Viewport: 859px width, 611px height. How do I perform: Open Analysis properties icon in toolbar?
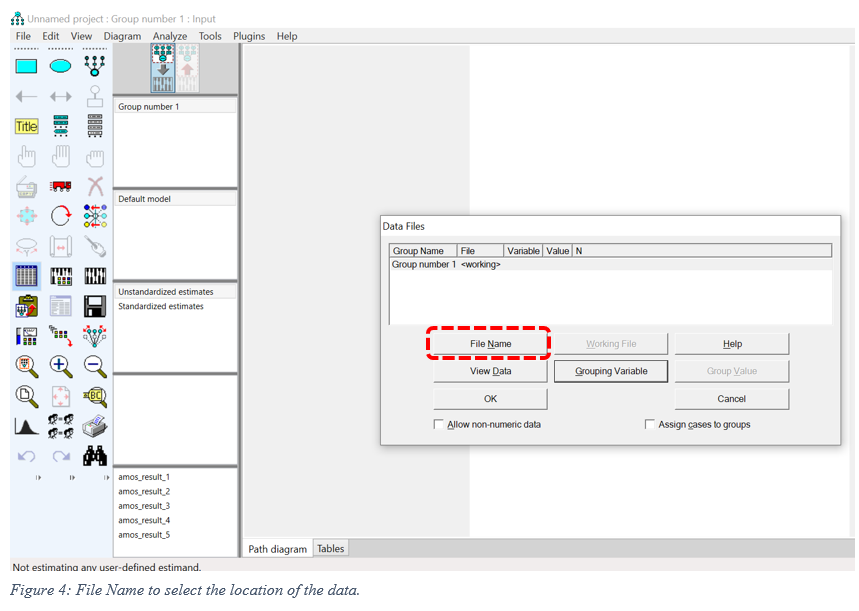(x=61, y=276)
